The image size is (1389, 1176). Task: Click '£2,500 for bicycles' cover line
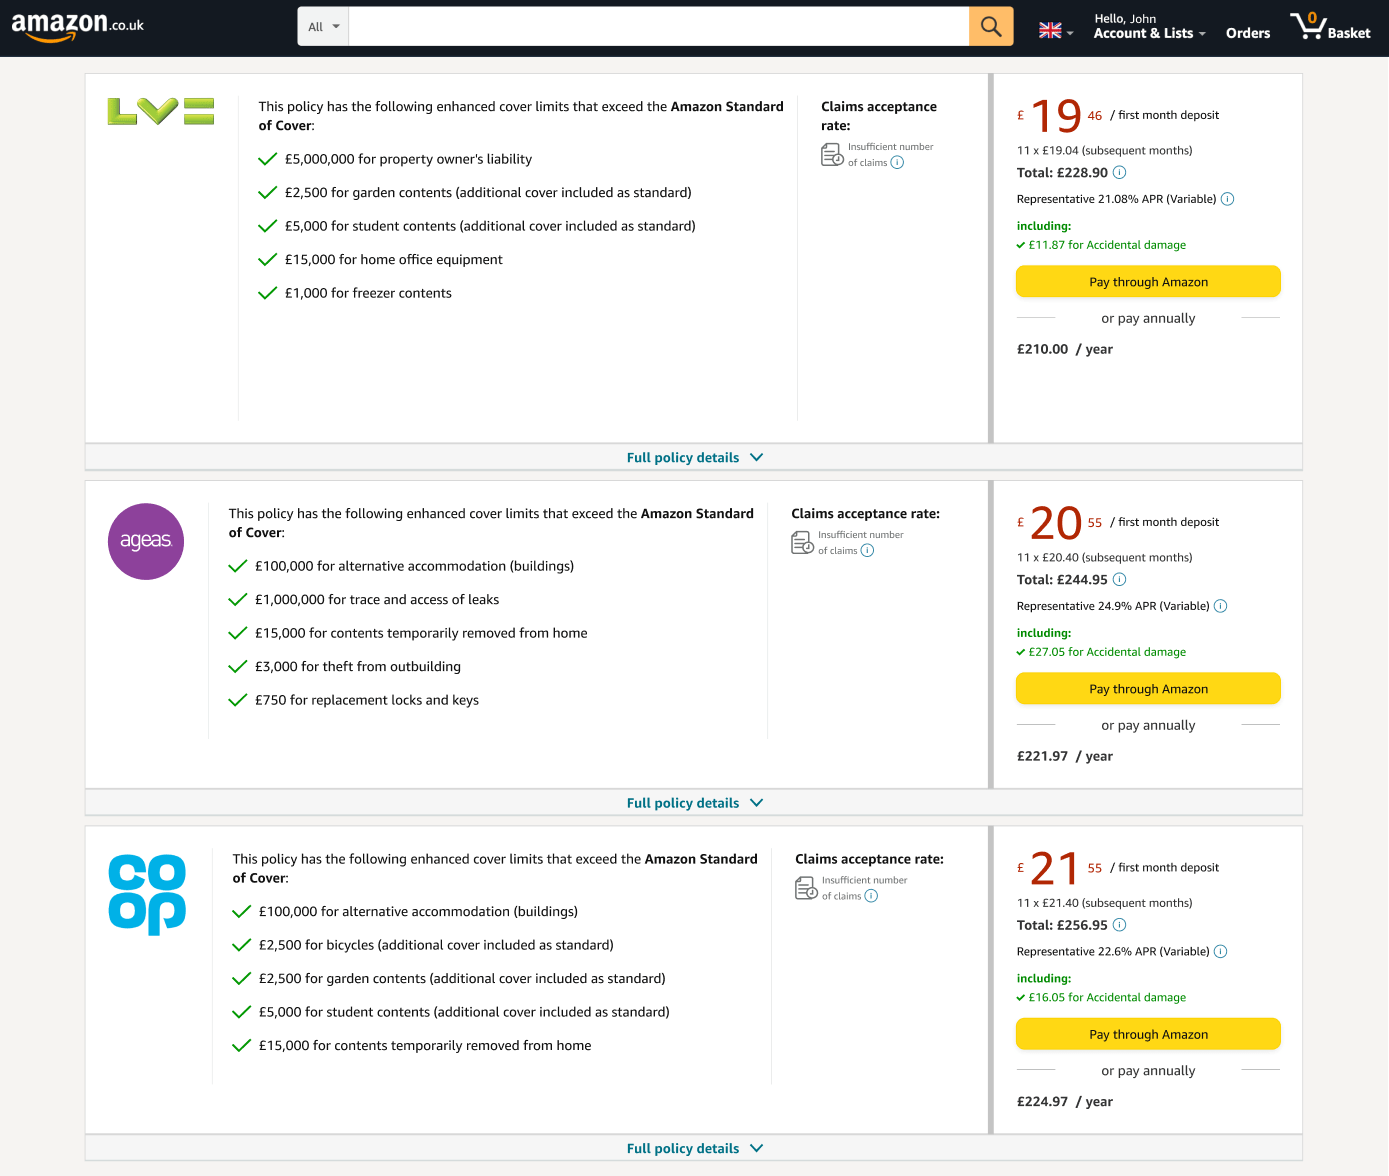click(x=436, y=945)
